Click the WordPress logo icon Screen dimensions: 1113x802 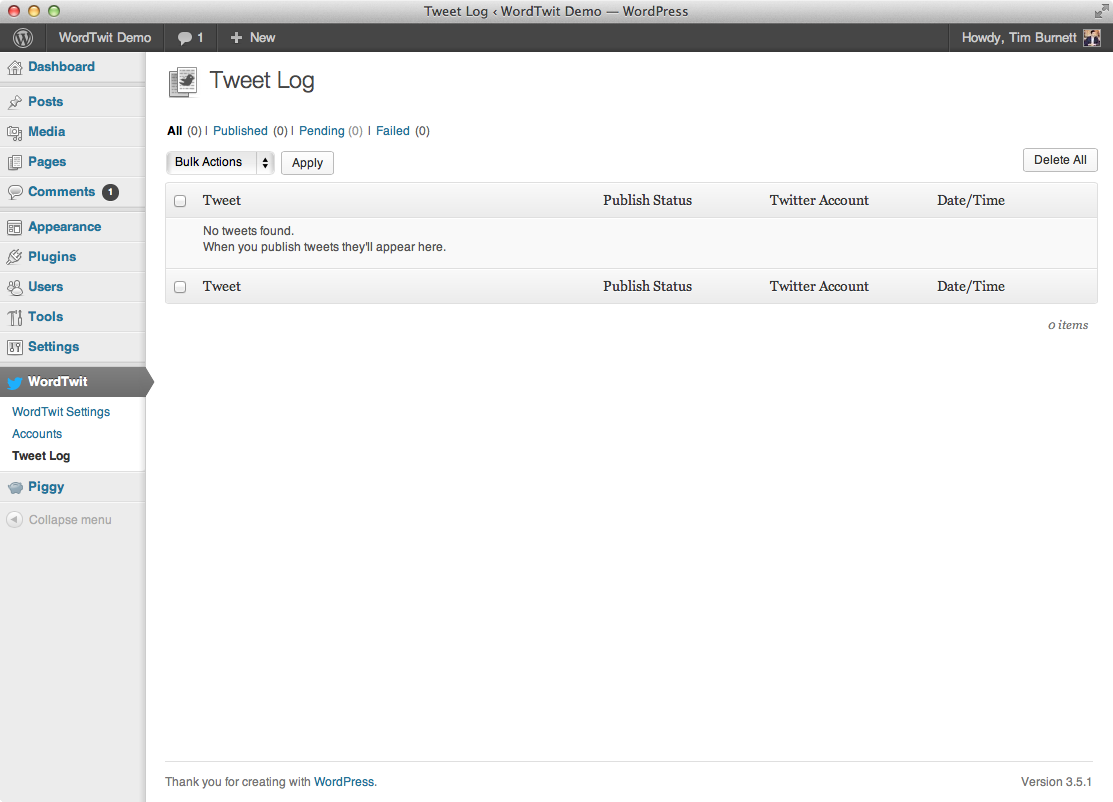pos(23,38)
